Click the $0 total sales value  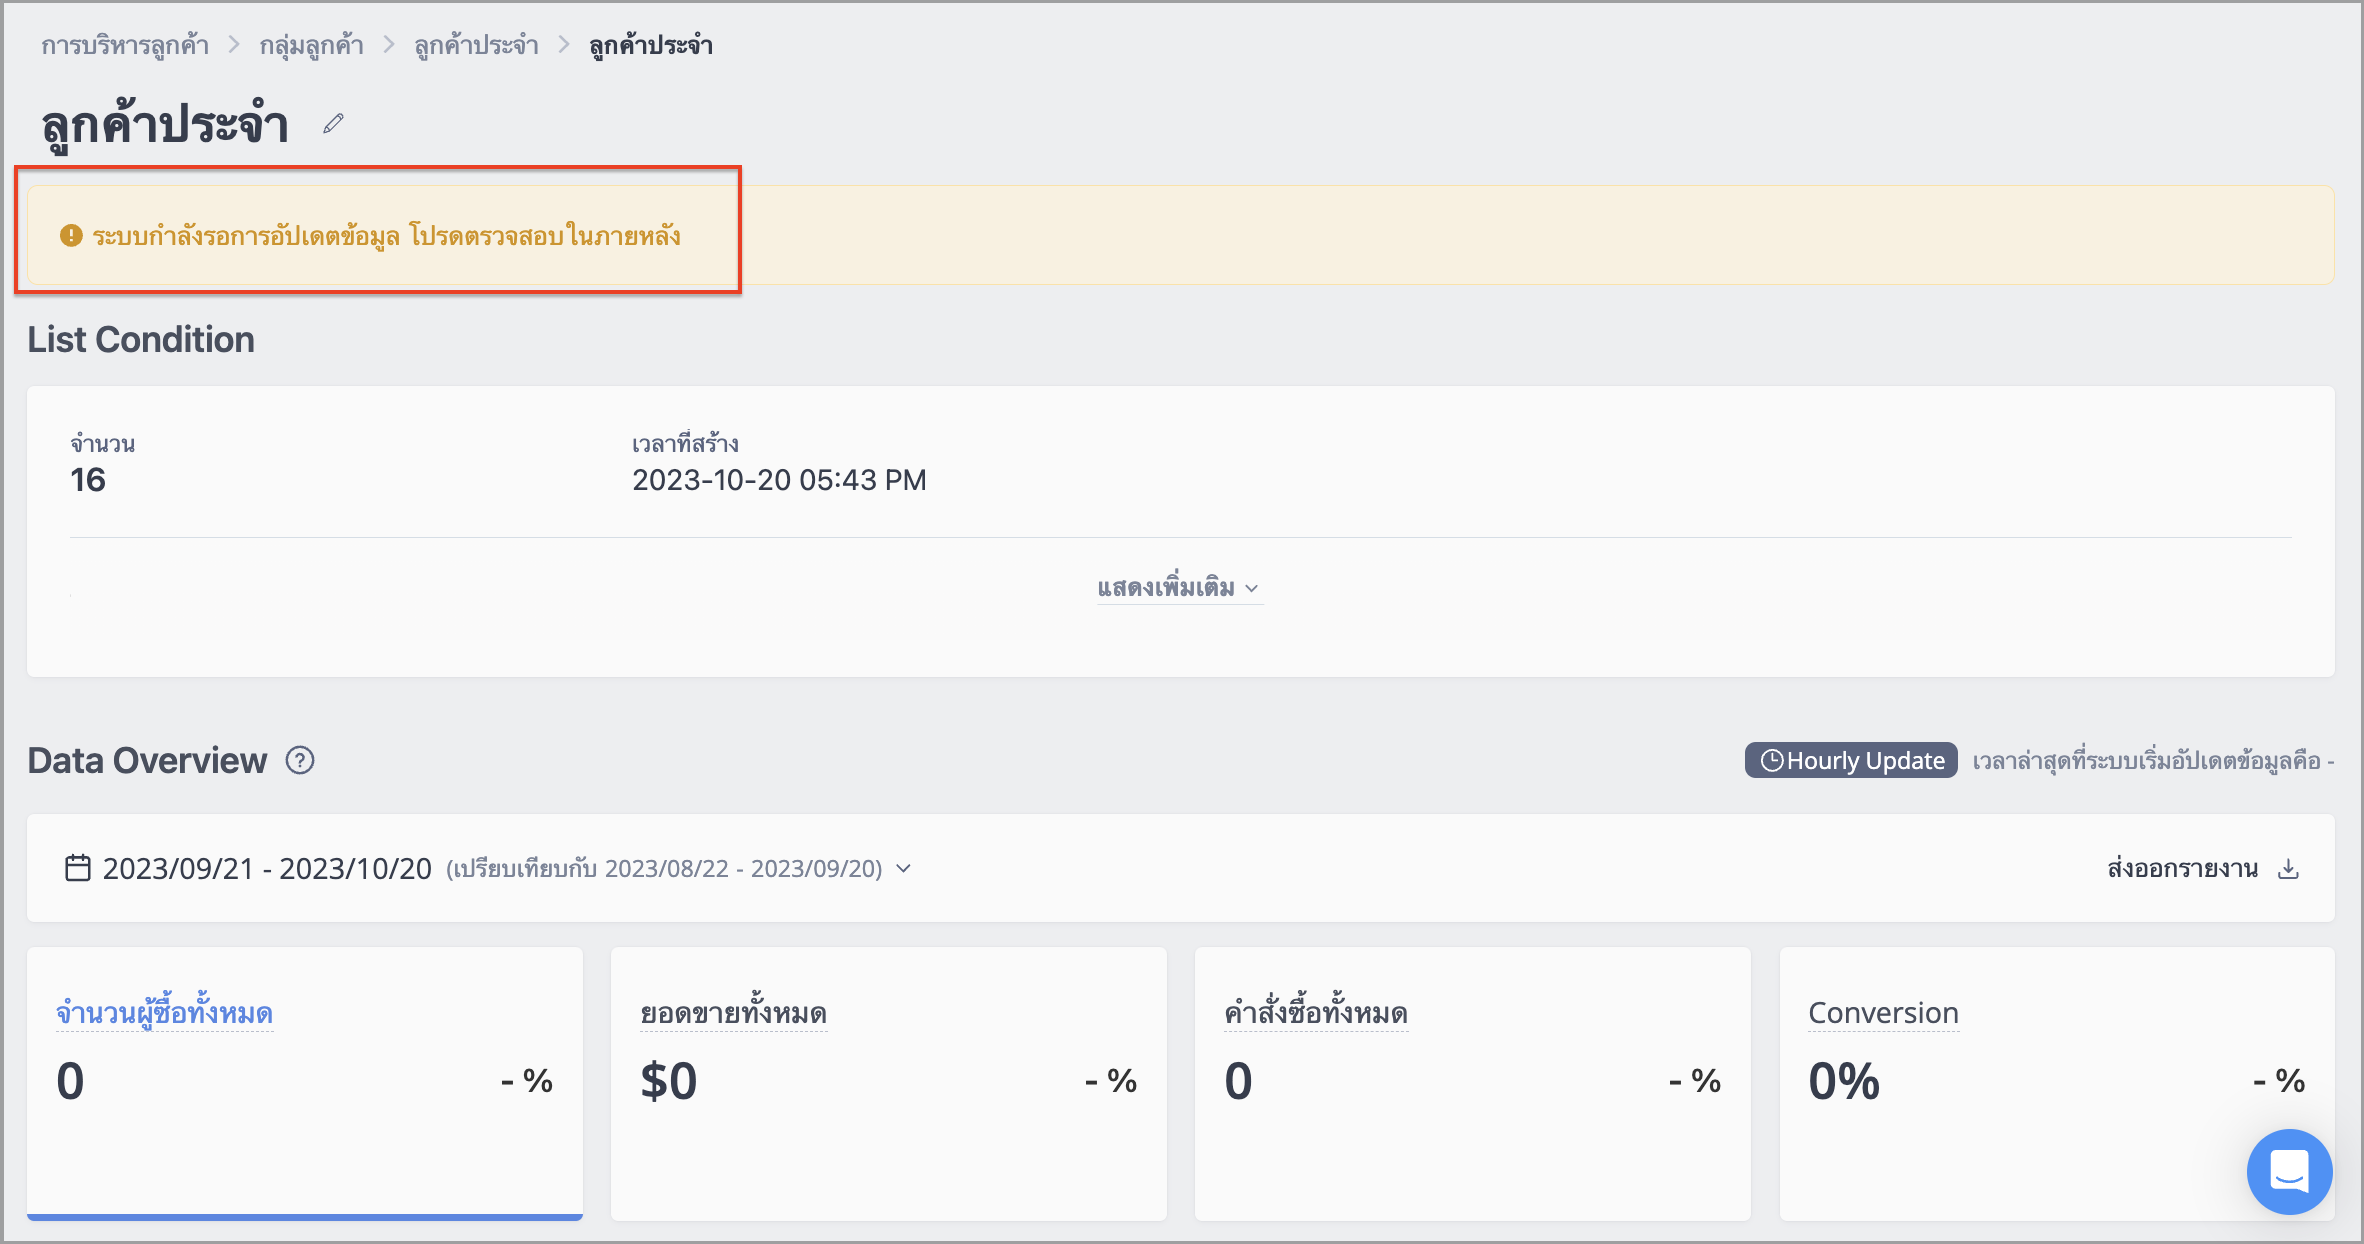[x=669, y=1081]
